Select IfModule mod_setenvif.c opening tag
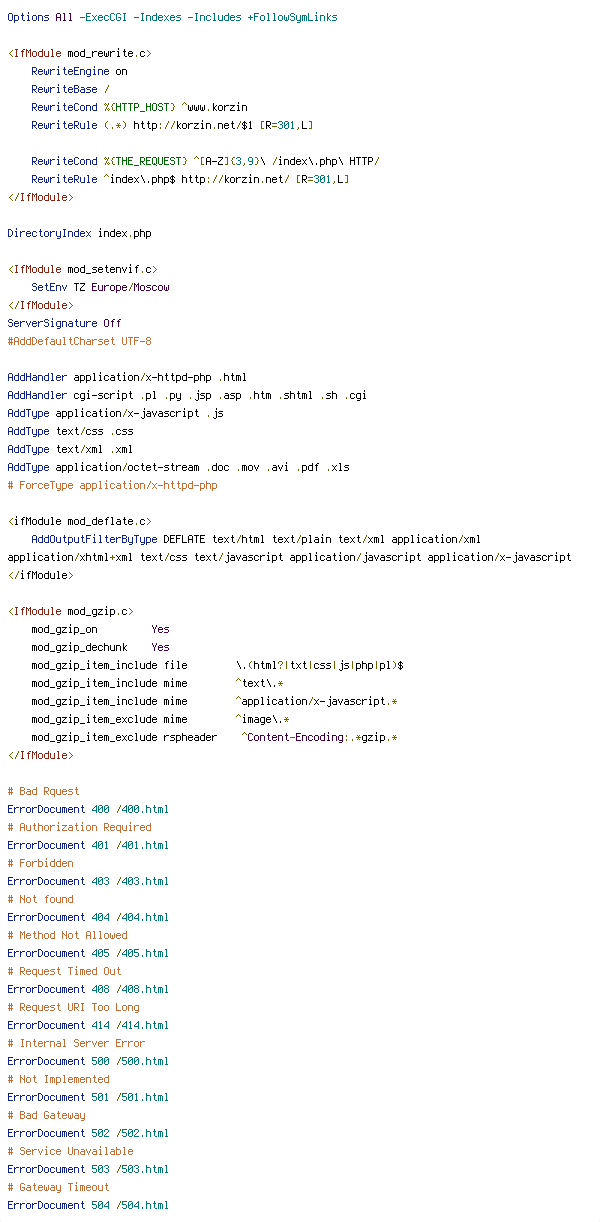The image size is (600, 1222). pyautogui.click(x=83, y=269)
